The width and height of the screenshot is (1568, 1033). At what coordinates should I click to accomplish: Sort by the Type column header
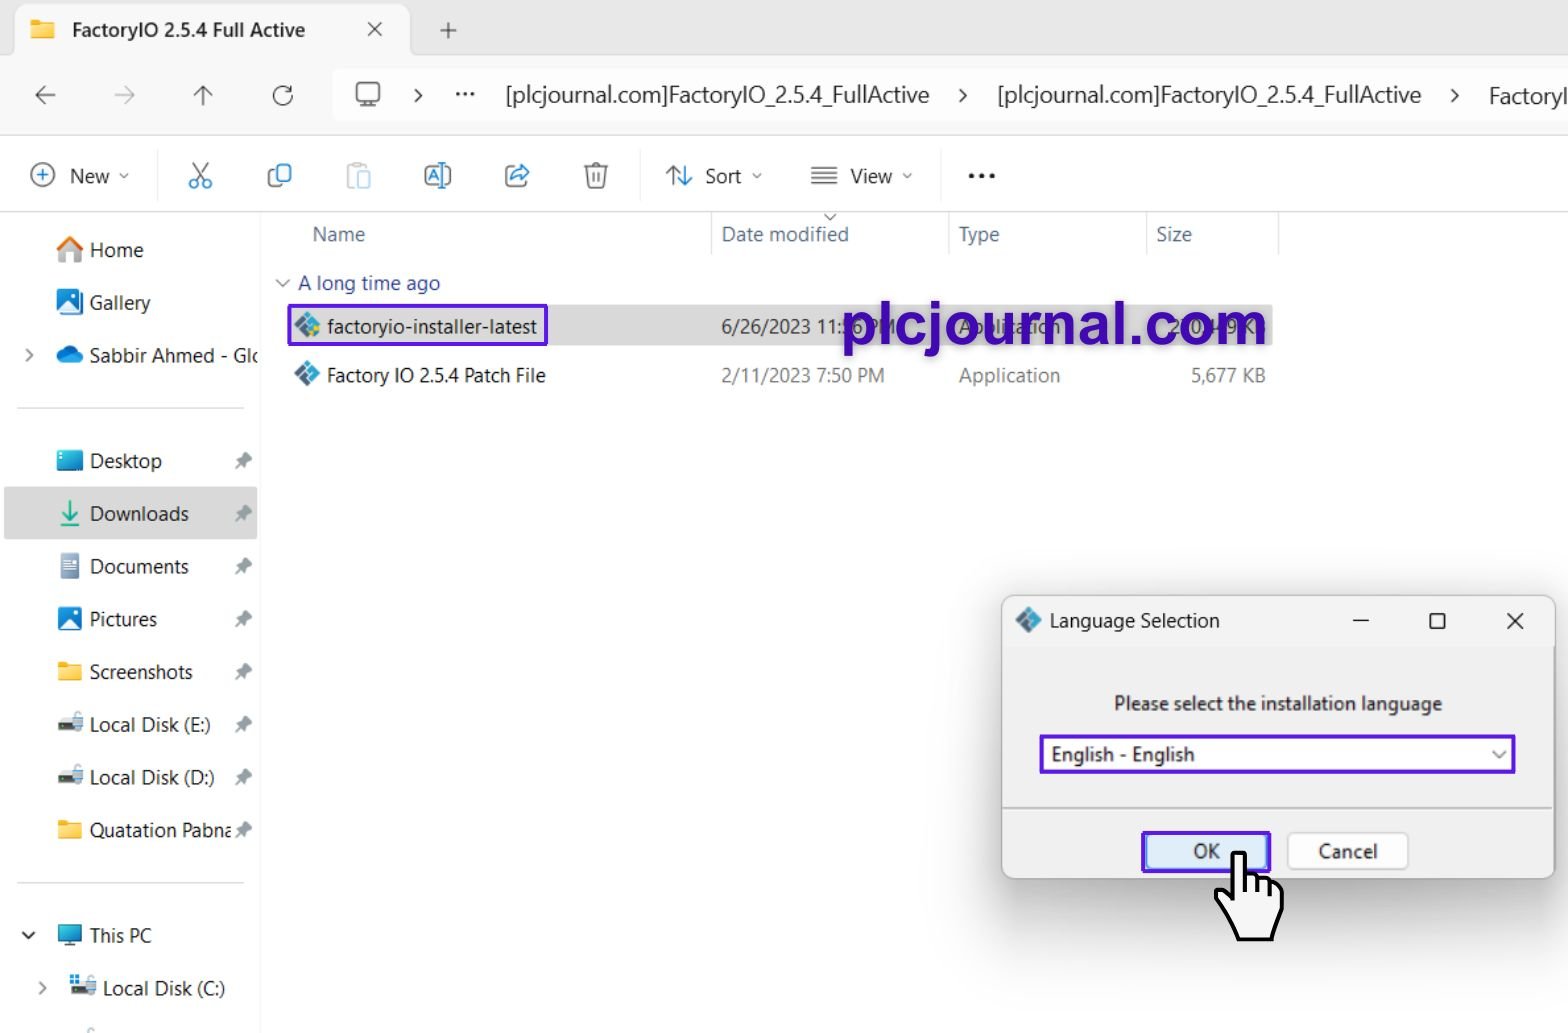(x=979, y=234)
